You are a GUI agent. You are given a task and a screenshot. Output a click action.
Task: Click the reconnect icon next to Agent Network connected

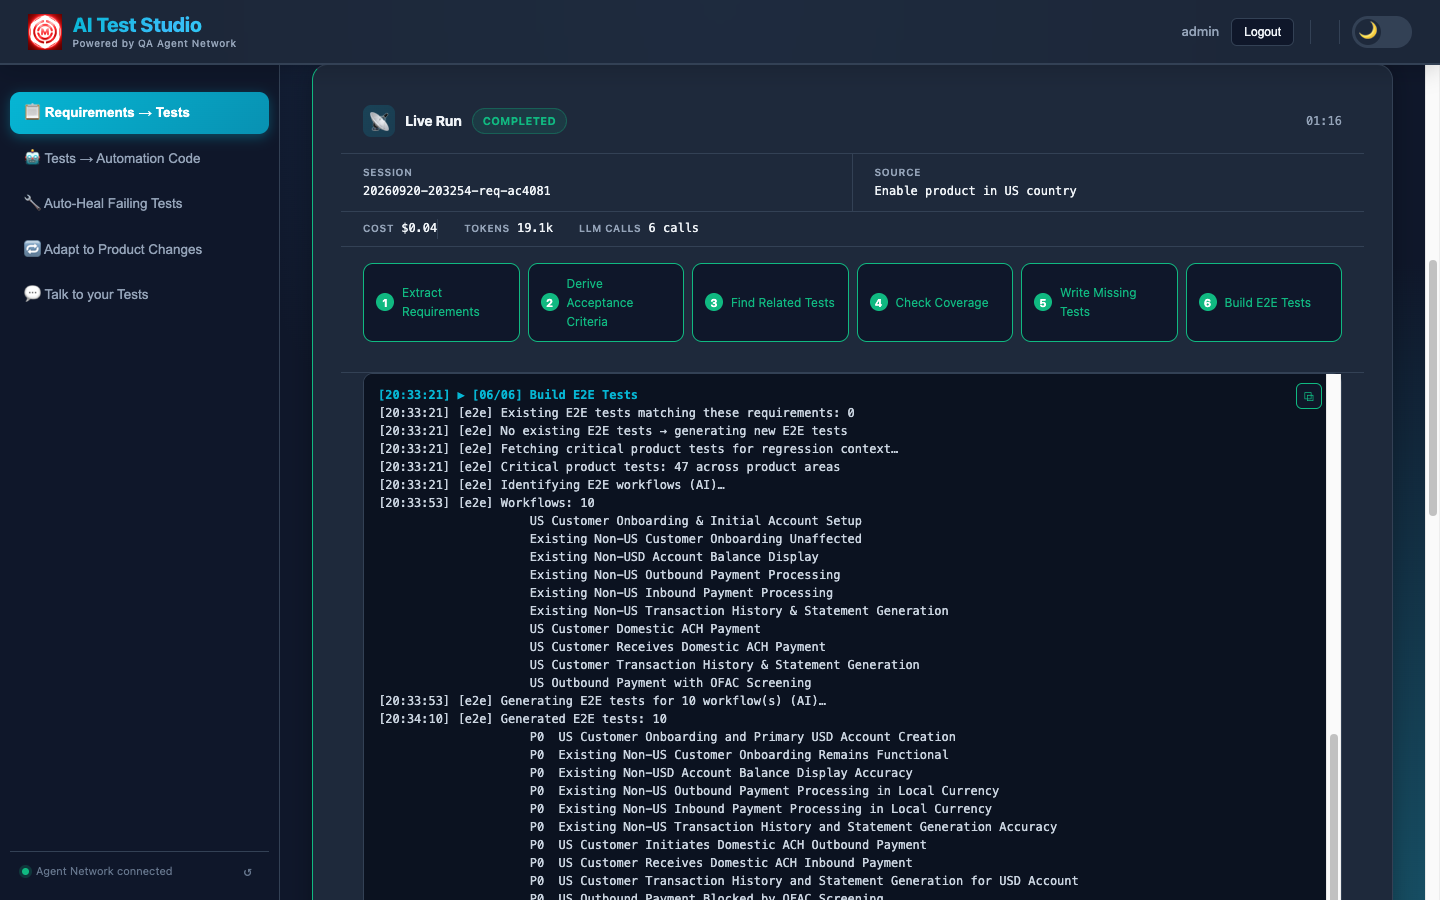click(x=248, y=872)
